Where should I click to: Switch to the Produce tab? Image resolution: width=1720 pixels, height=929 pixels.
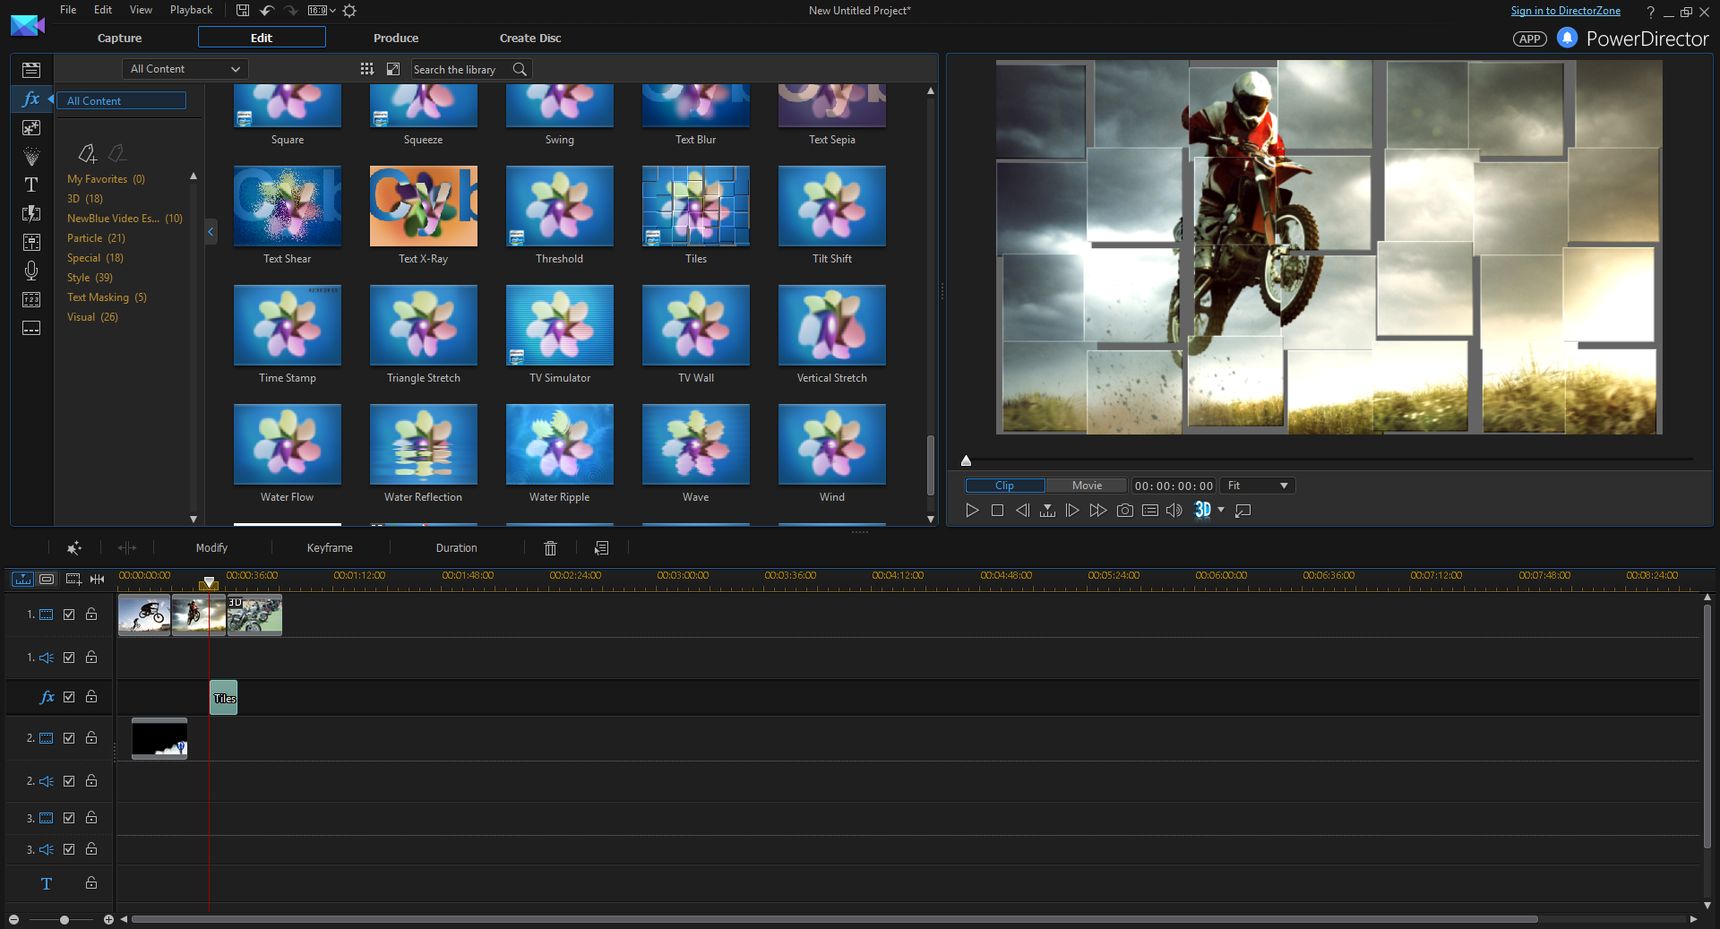396,38
